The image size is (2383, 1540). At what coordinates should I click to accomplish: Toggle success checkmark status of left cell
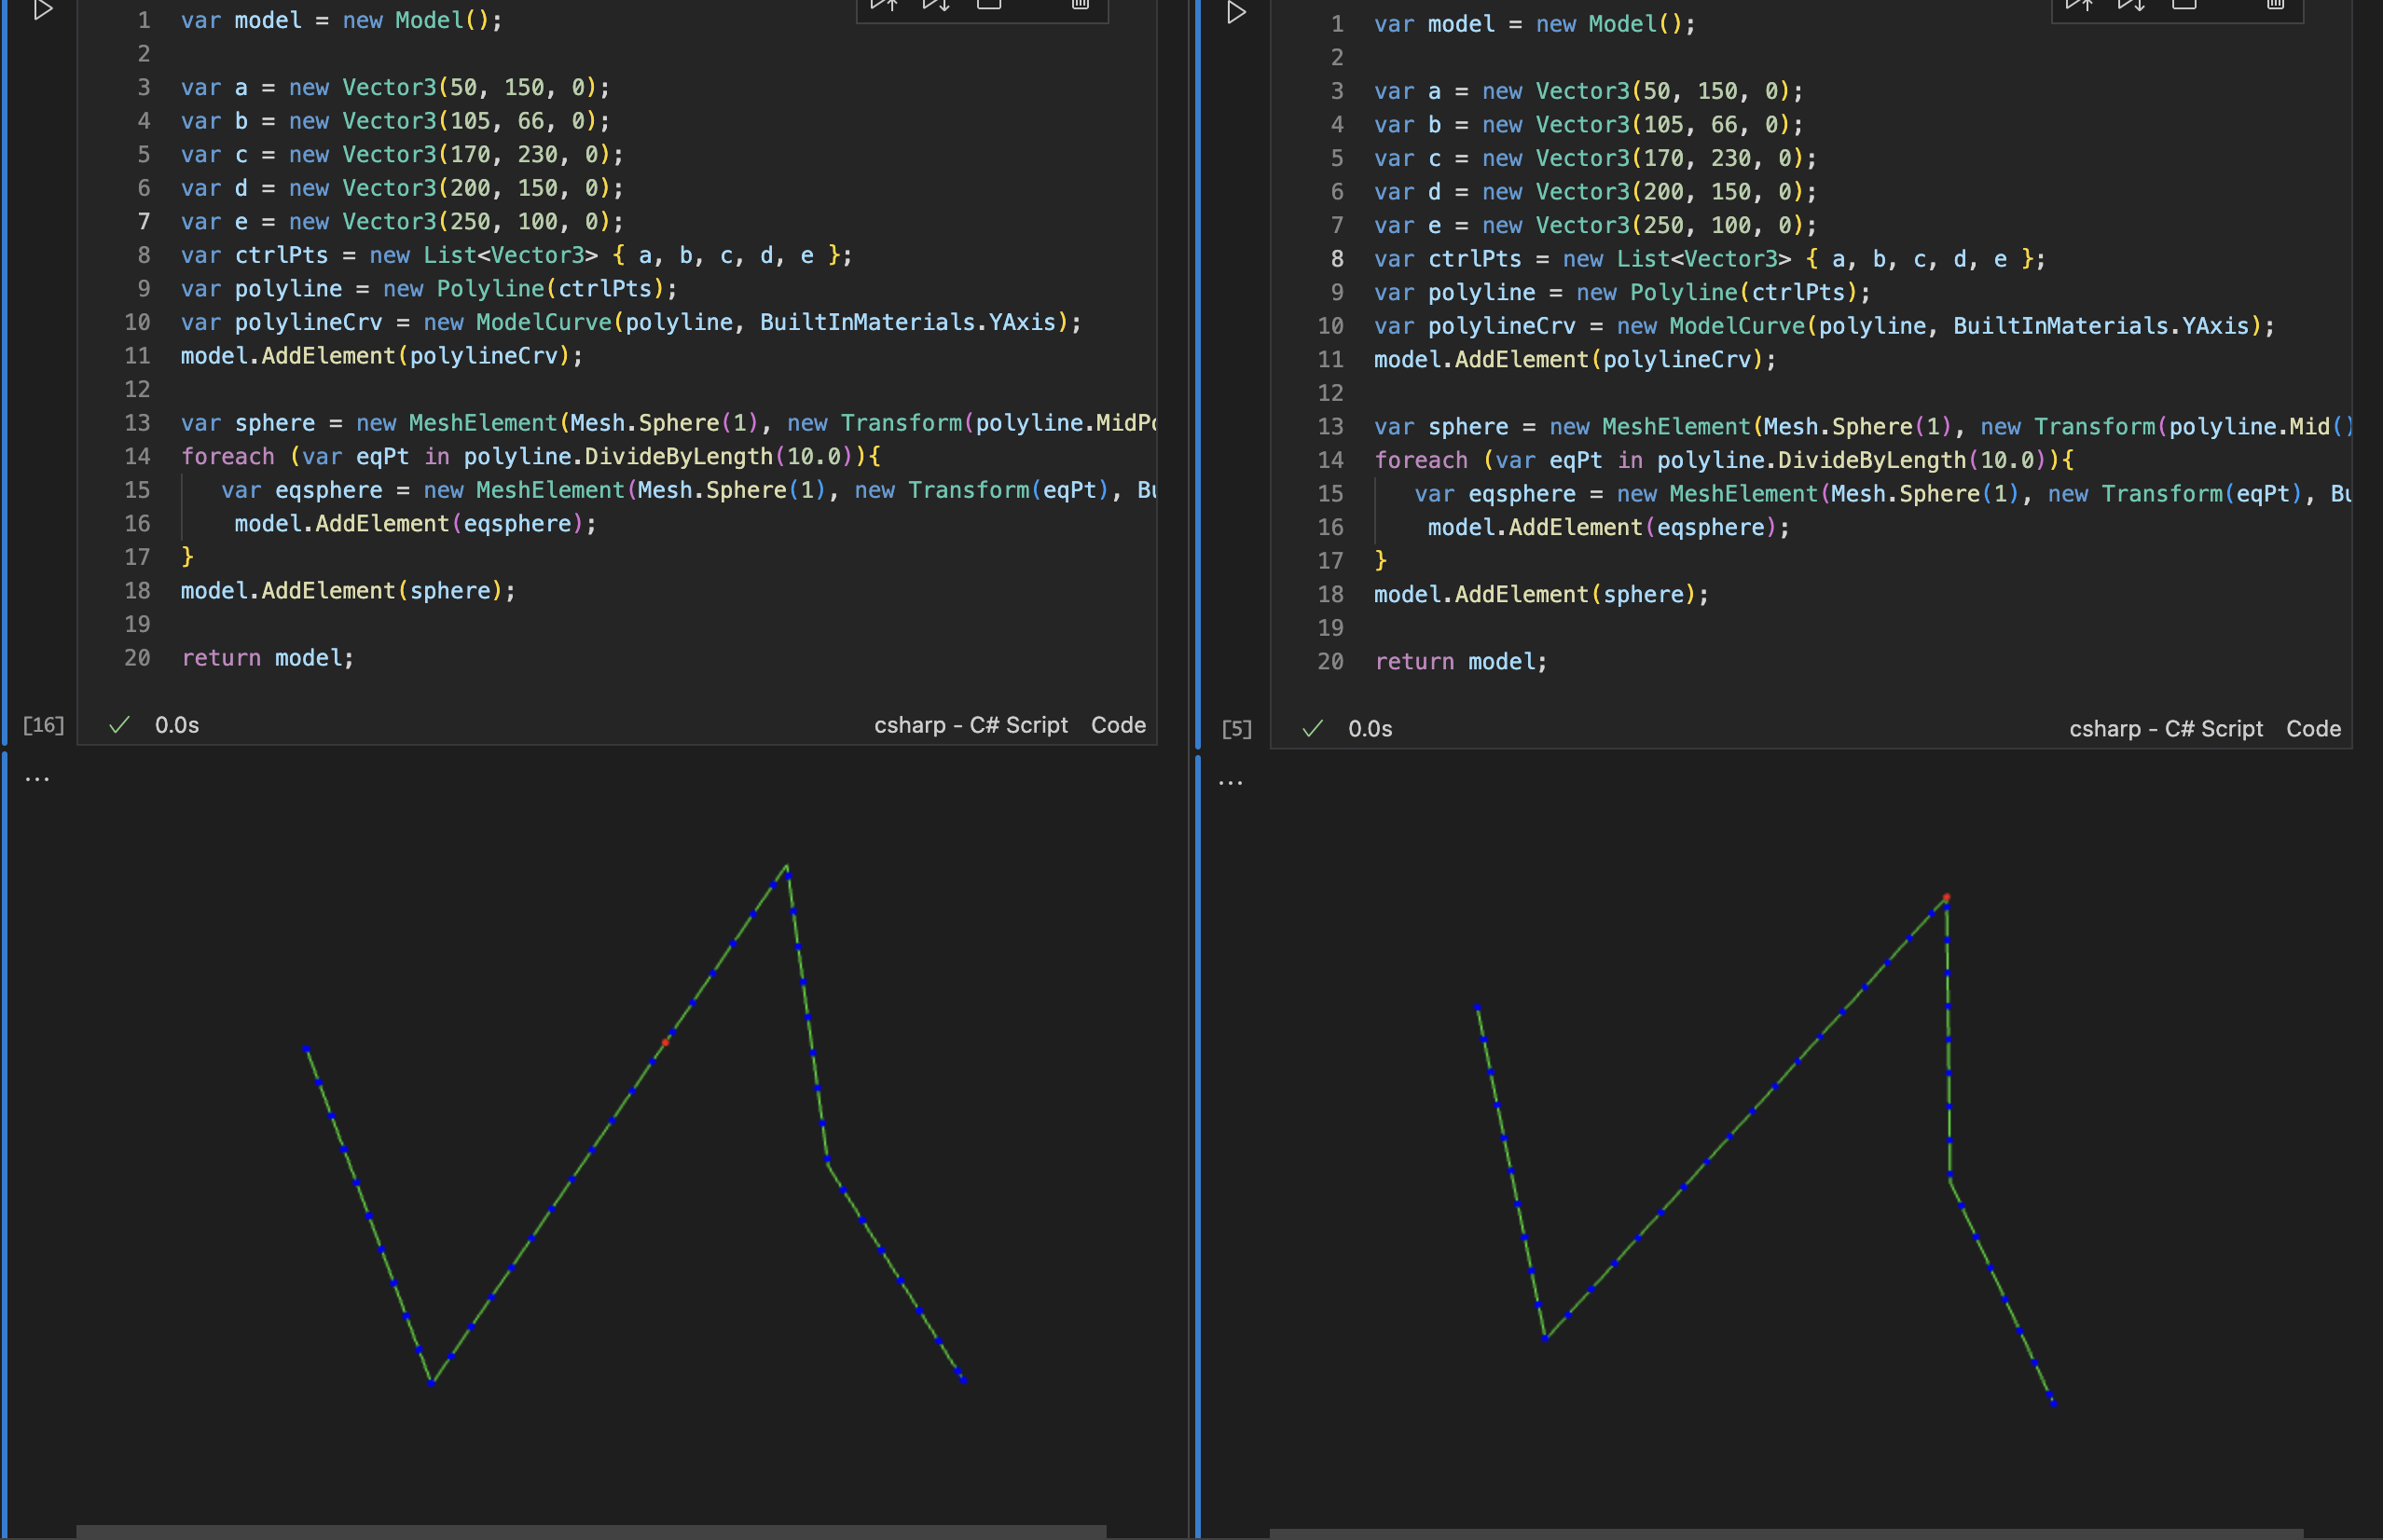pos(119,725)
